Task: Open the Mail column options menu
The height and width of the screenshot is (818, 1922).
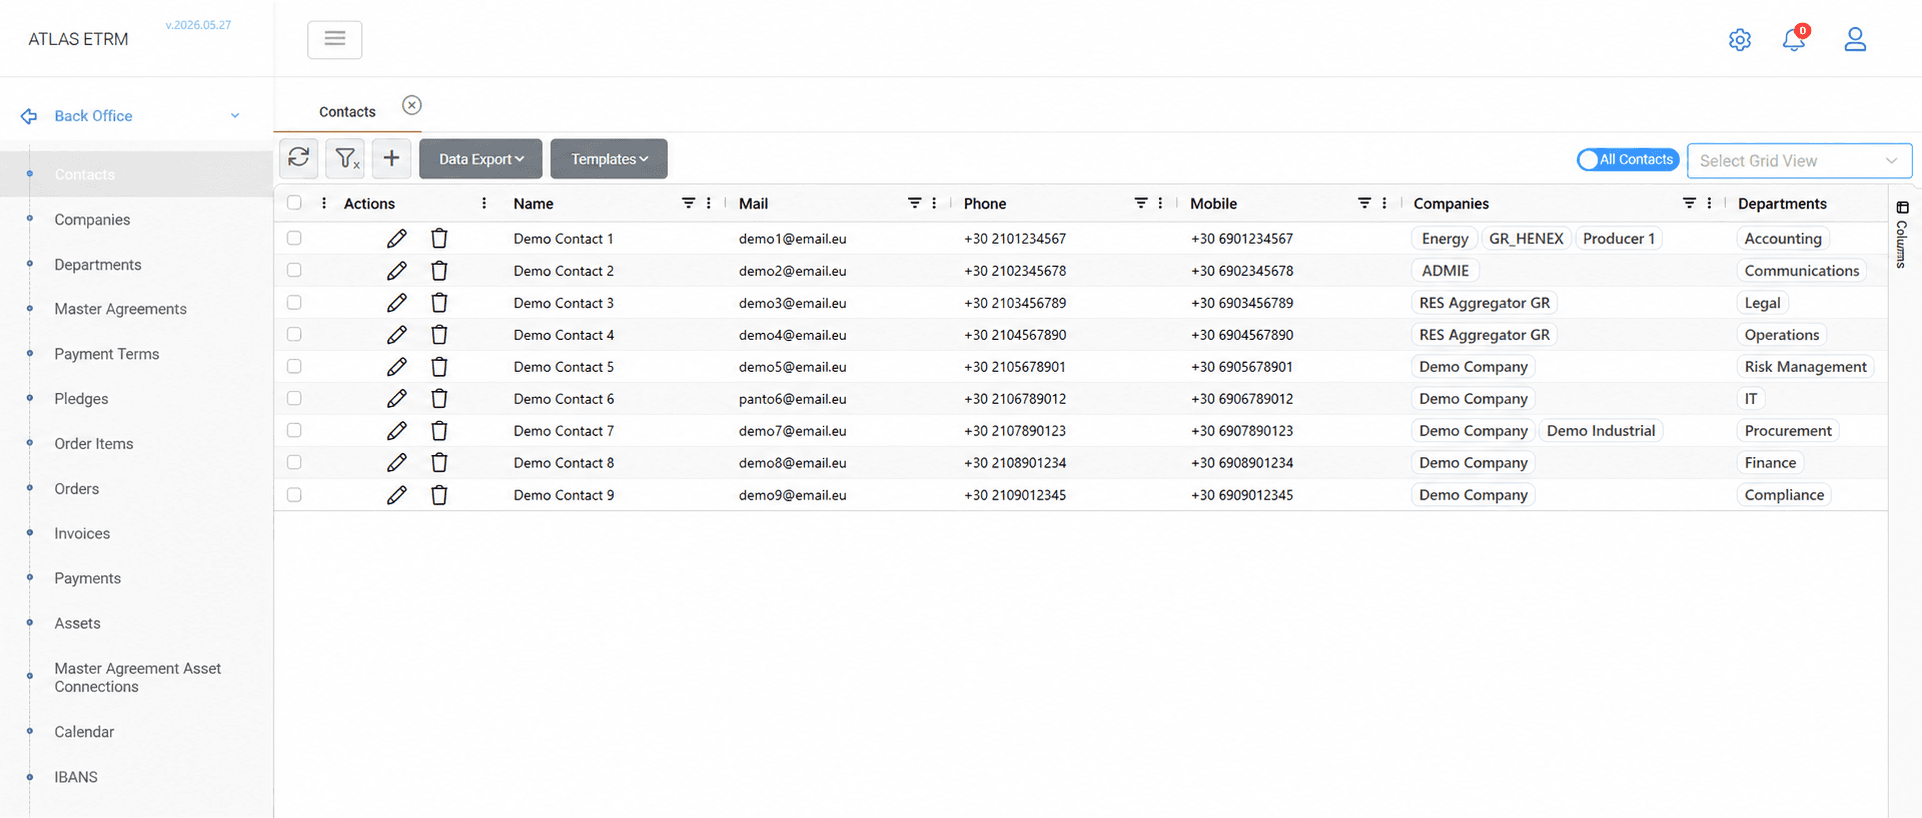Action: tap(934, 203)
